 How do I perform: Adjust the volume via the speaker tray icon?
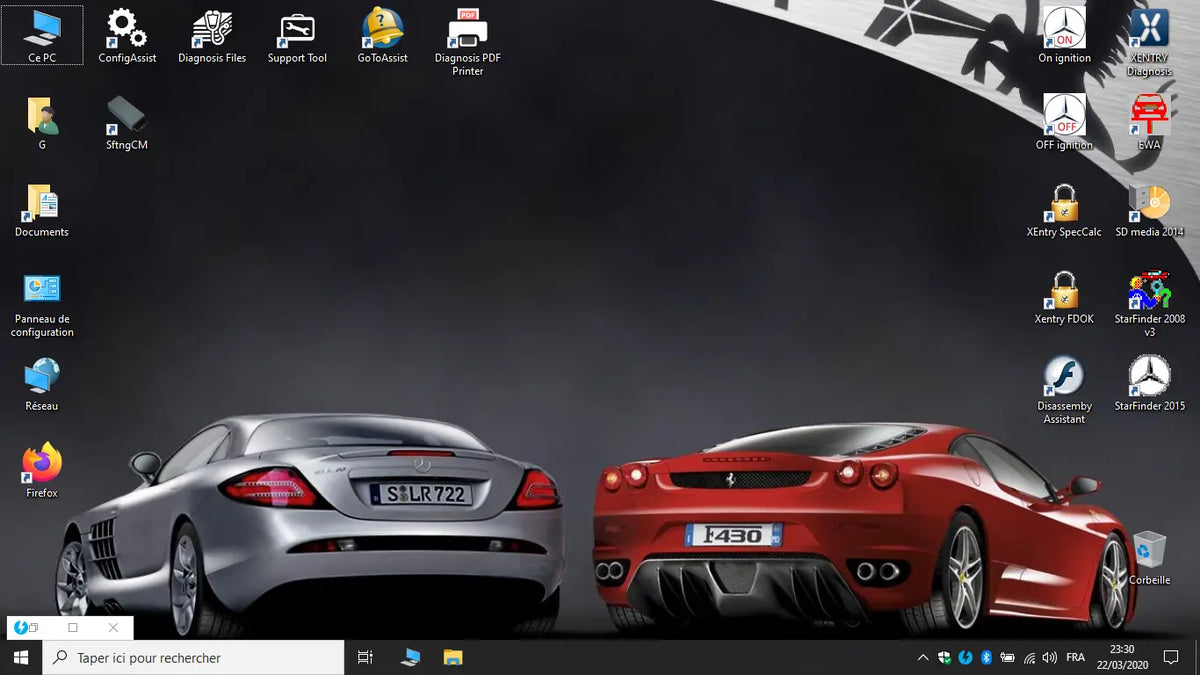tap(1049, 657)
